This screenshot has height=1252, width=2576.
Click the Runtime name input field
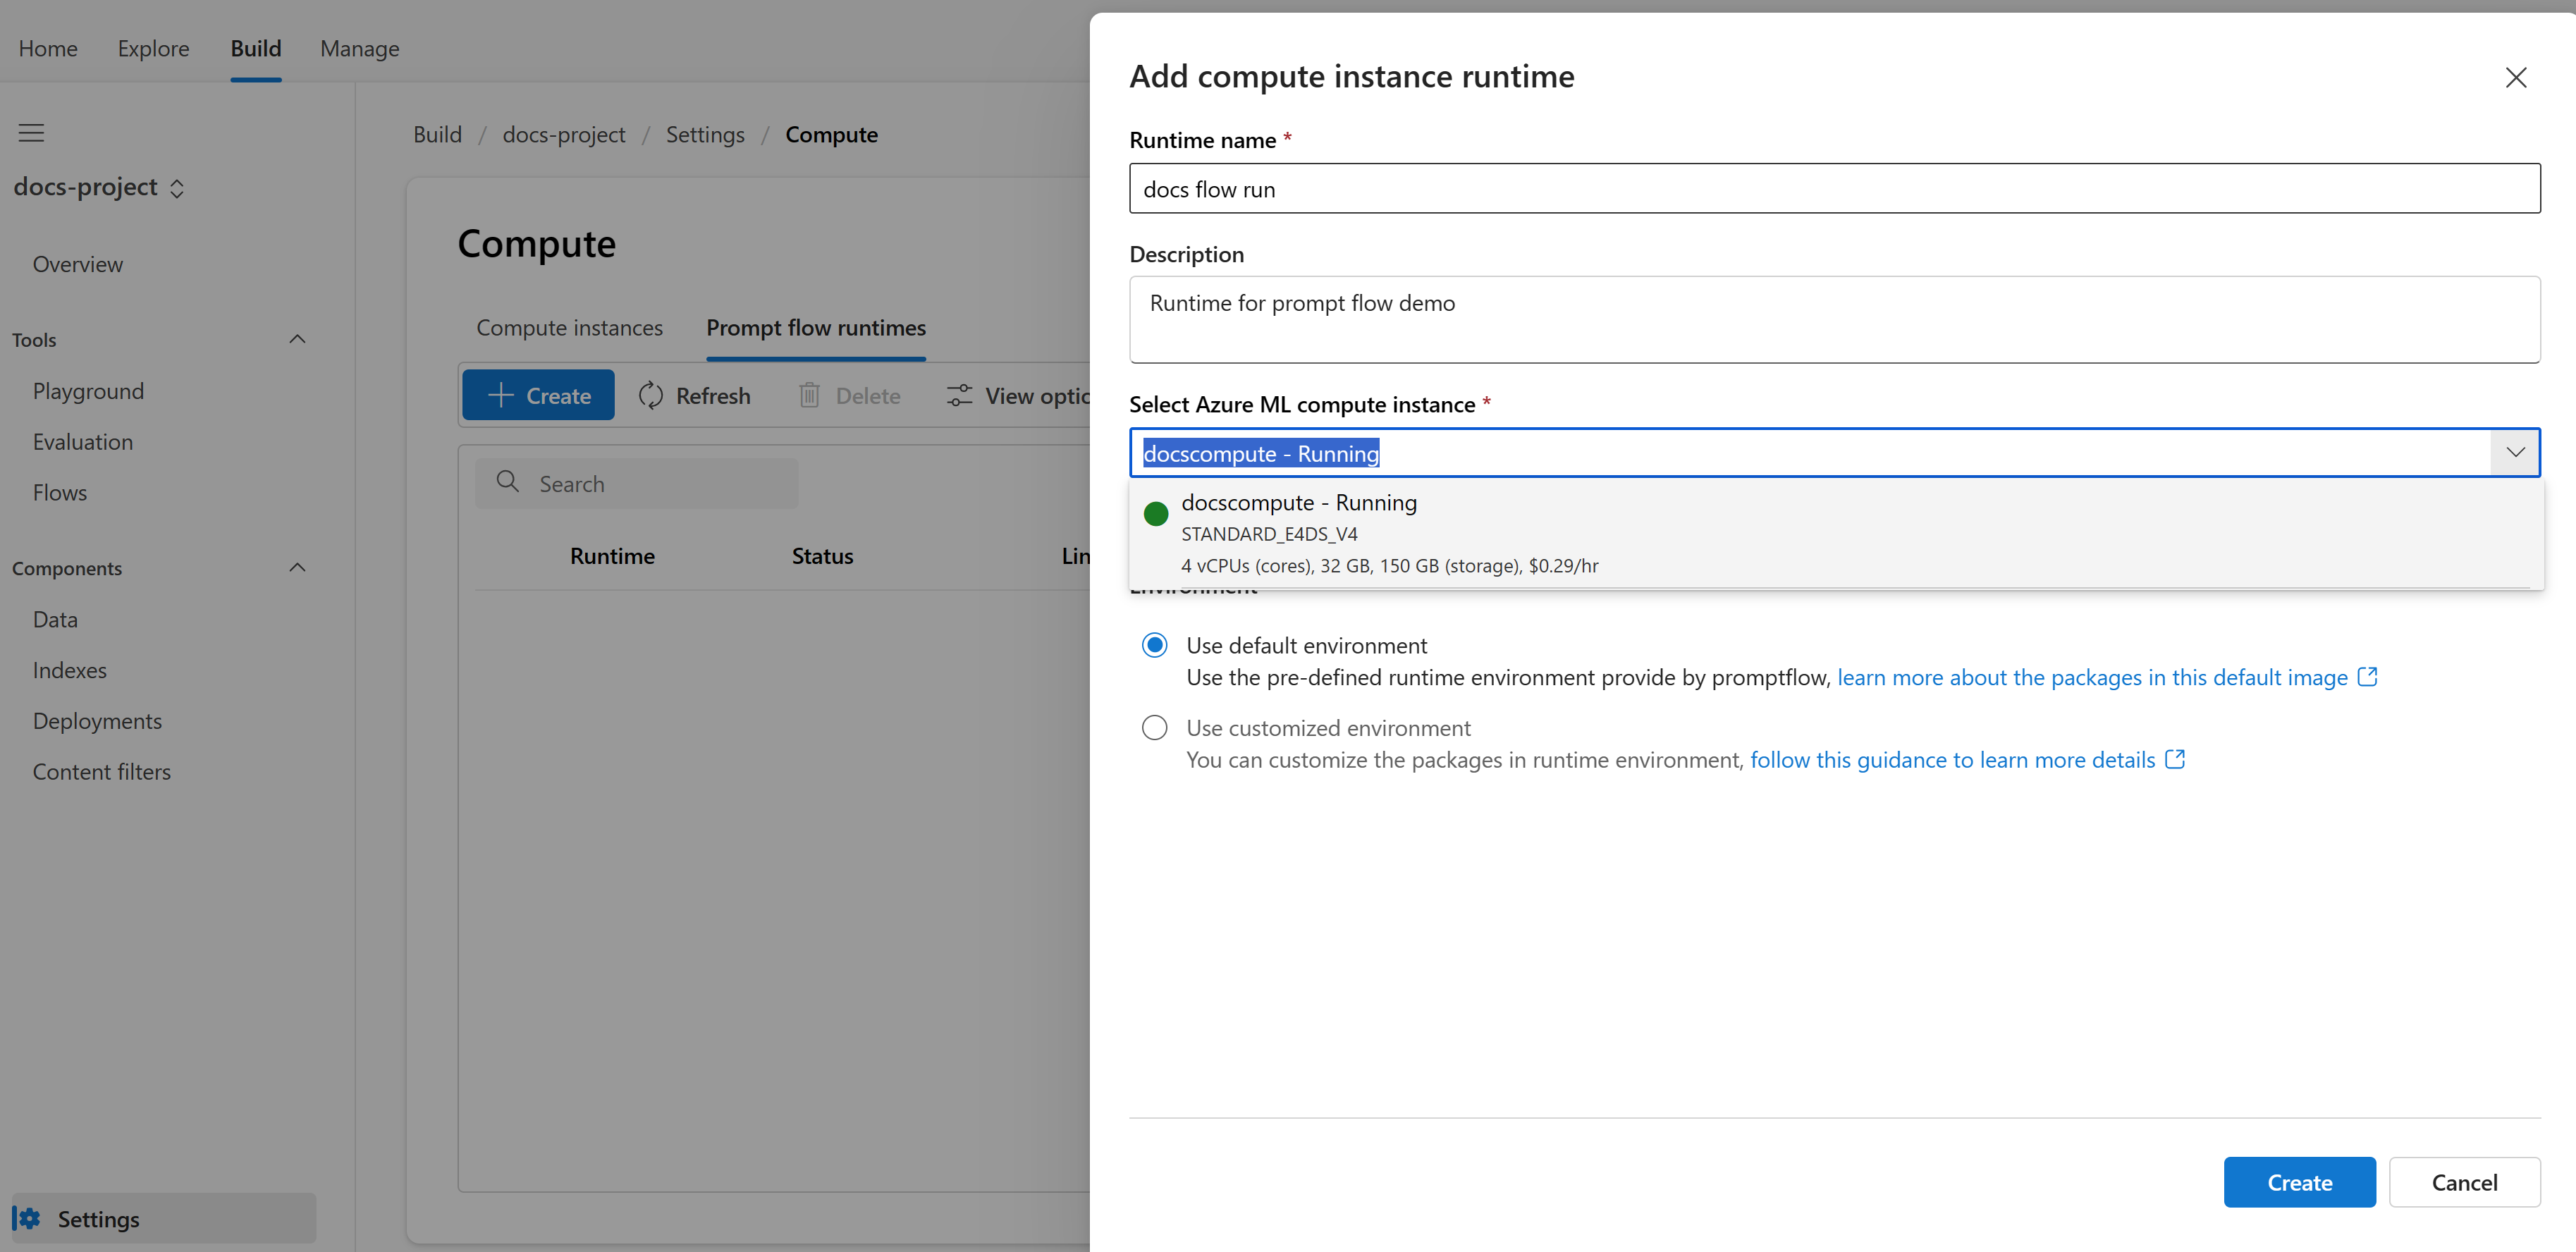pyautogui.click(x=1834, y=188)
